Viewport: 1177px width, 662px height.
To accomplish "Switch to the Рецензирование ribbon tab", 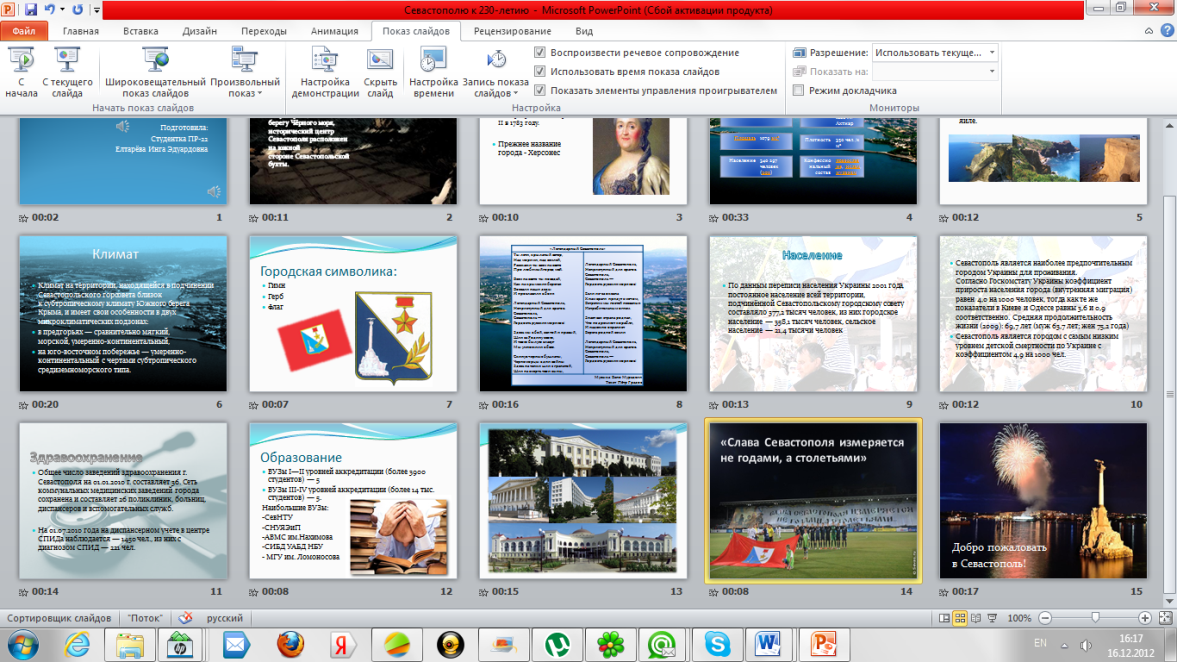I will (x=512, y=31).
